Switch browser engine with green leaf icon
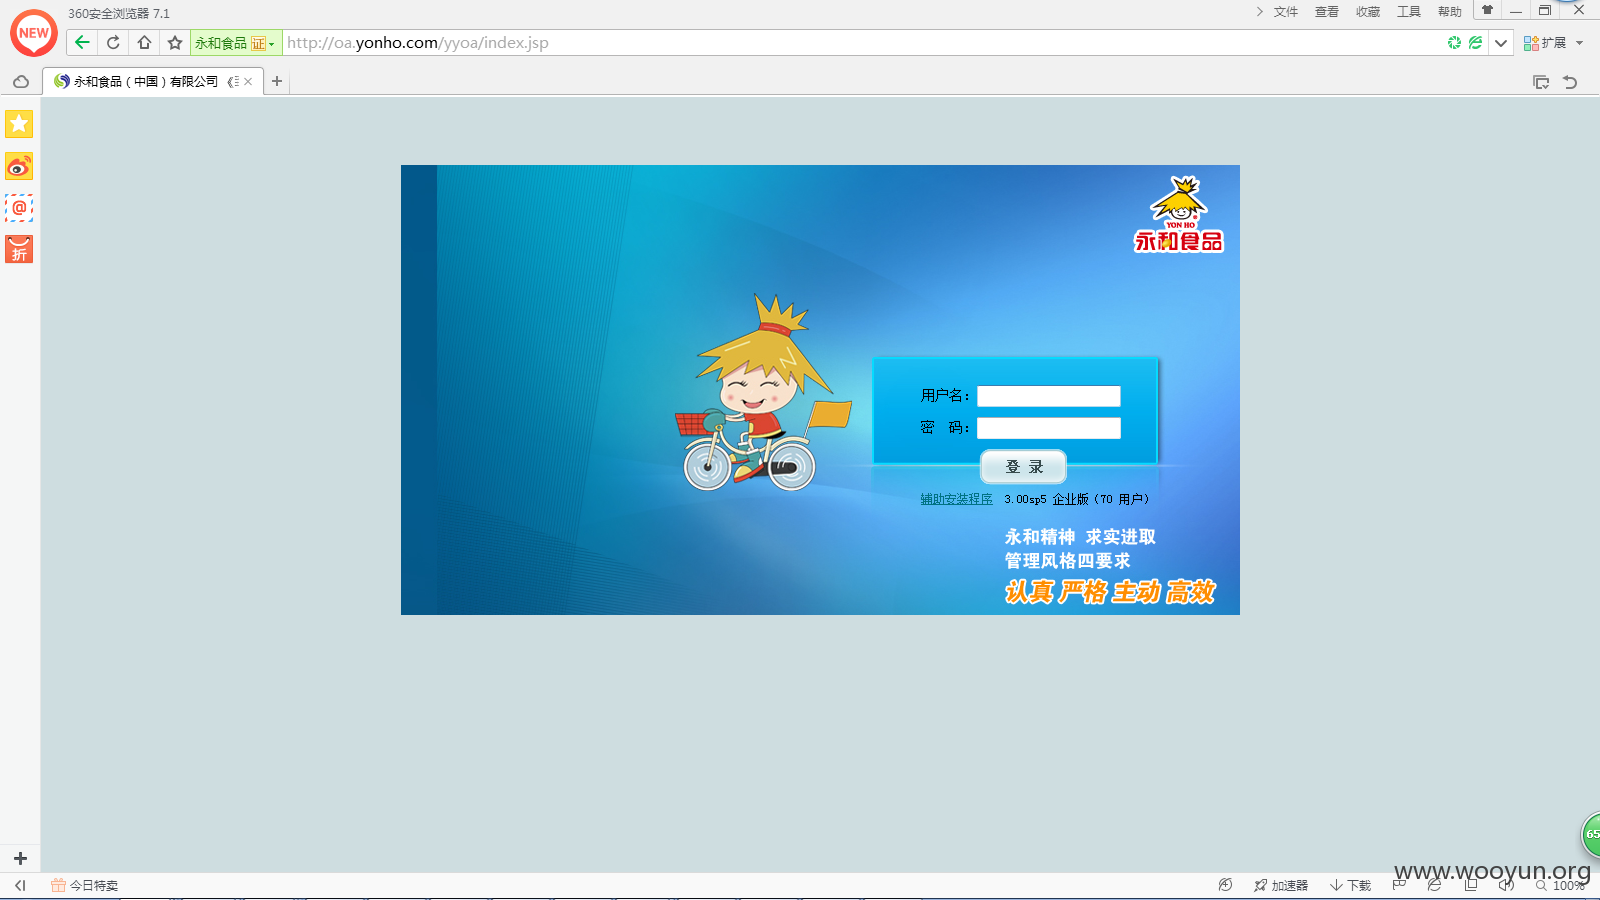This screenshot has height=900, width=1600. click(x=1475, y=42)
